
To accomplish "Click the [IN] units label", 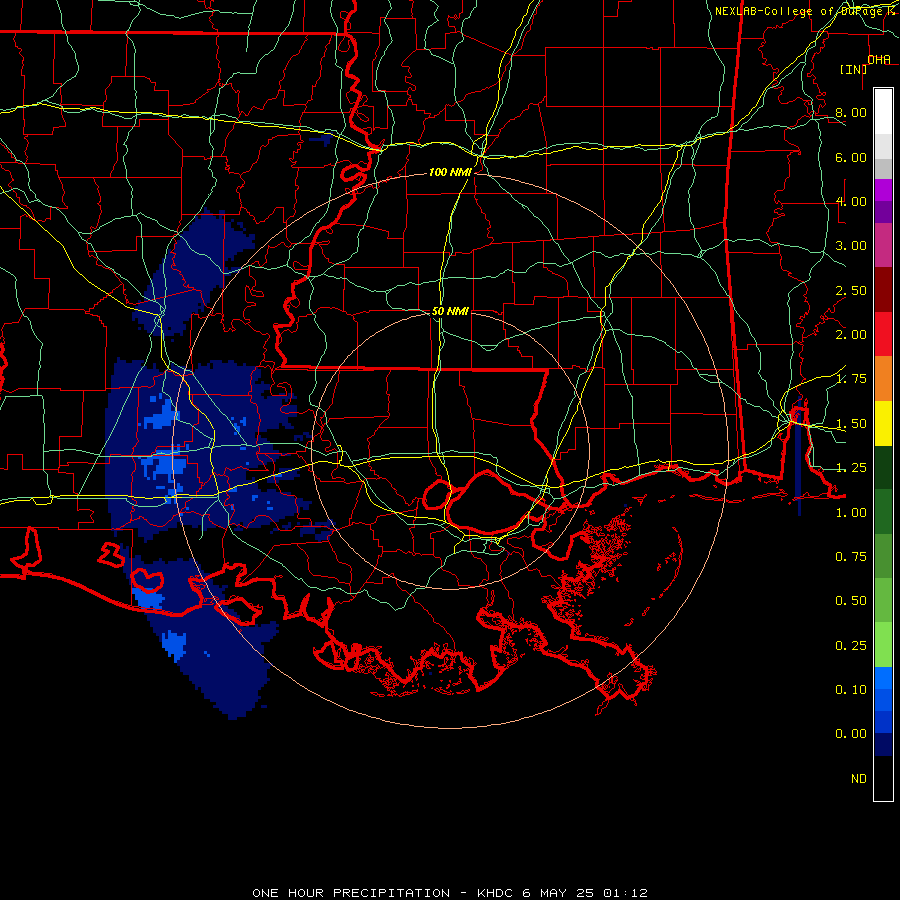I will (x=854, y=69).
